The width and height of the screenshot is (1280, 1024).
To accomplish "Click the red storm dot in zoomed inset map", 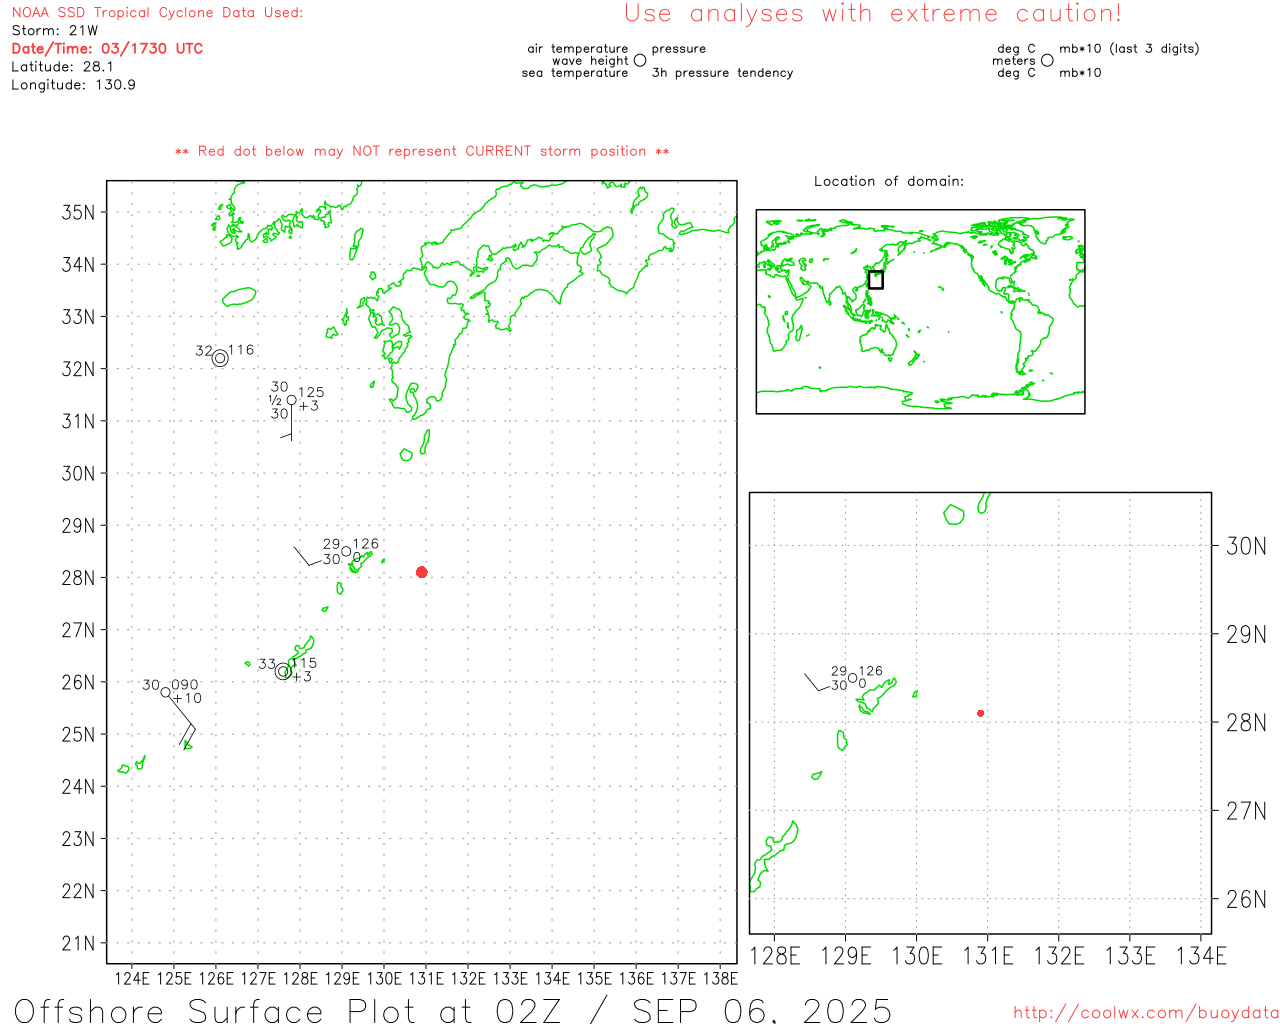I will tap(981, 713).
